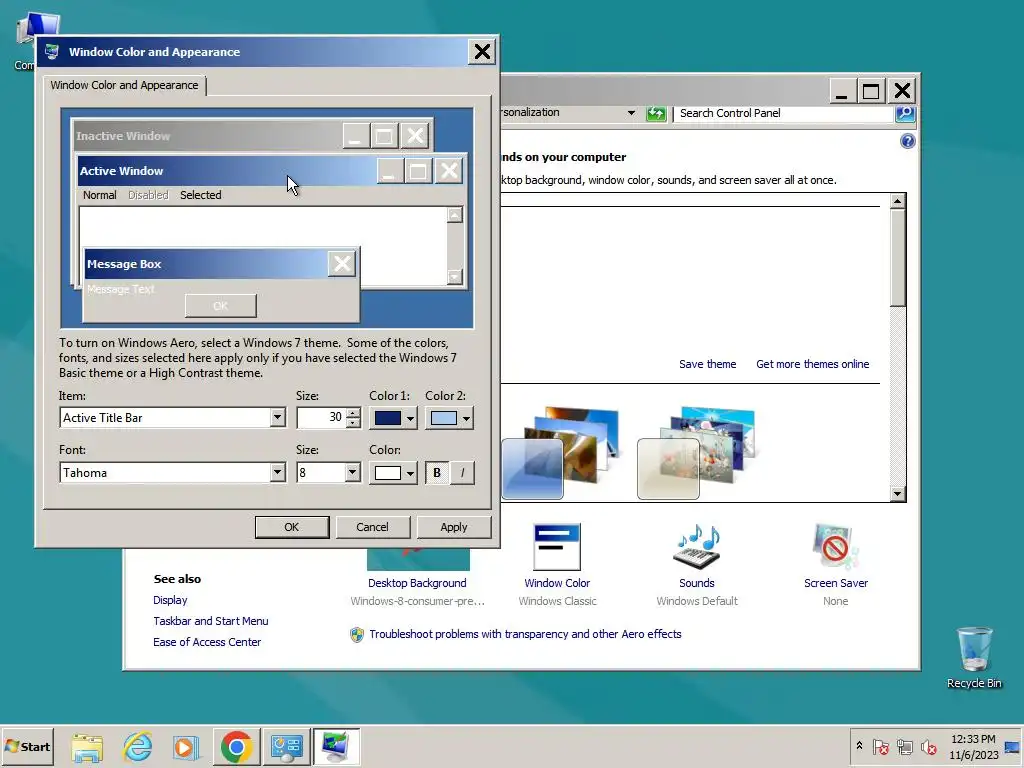Click the Apply button
Image resolution: width=1024 pixels, height=768 pixels.
pyautogui.click(x=454, y=527)
